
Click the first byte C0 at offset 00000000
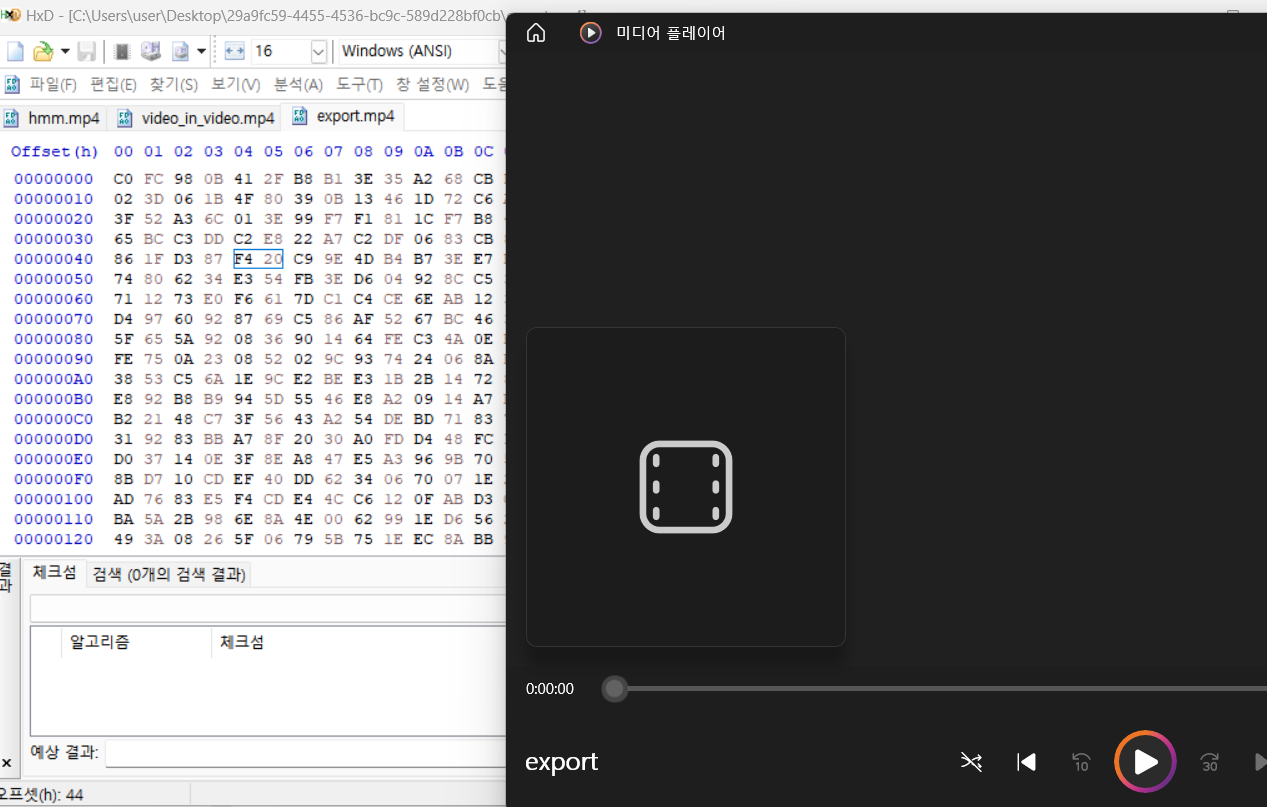[x=123, y=179]
